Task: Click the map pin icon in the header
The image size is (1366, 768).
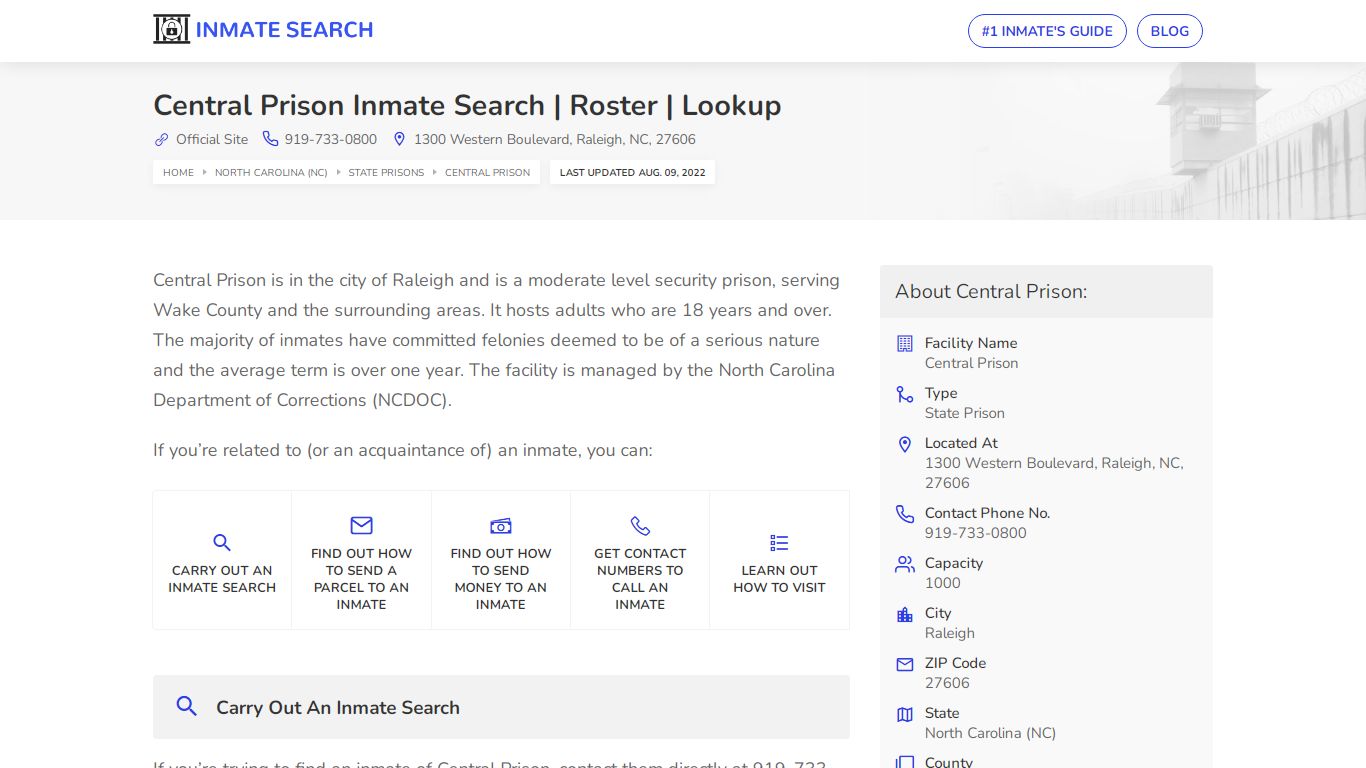Action: click(399, 139)
